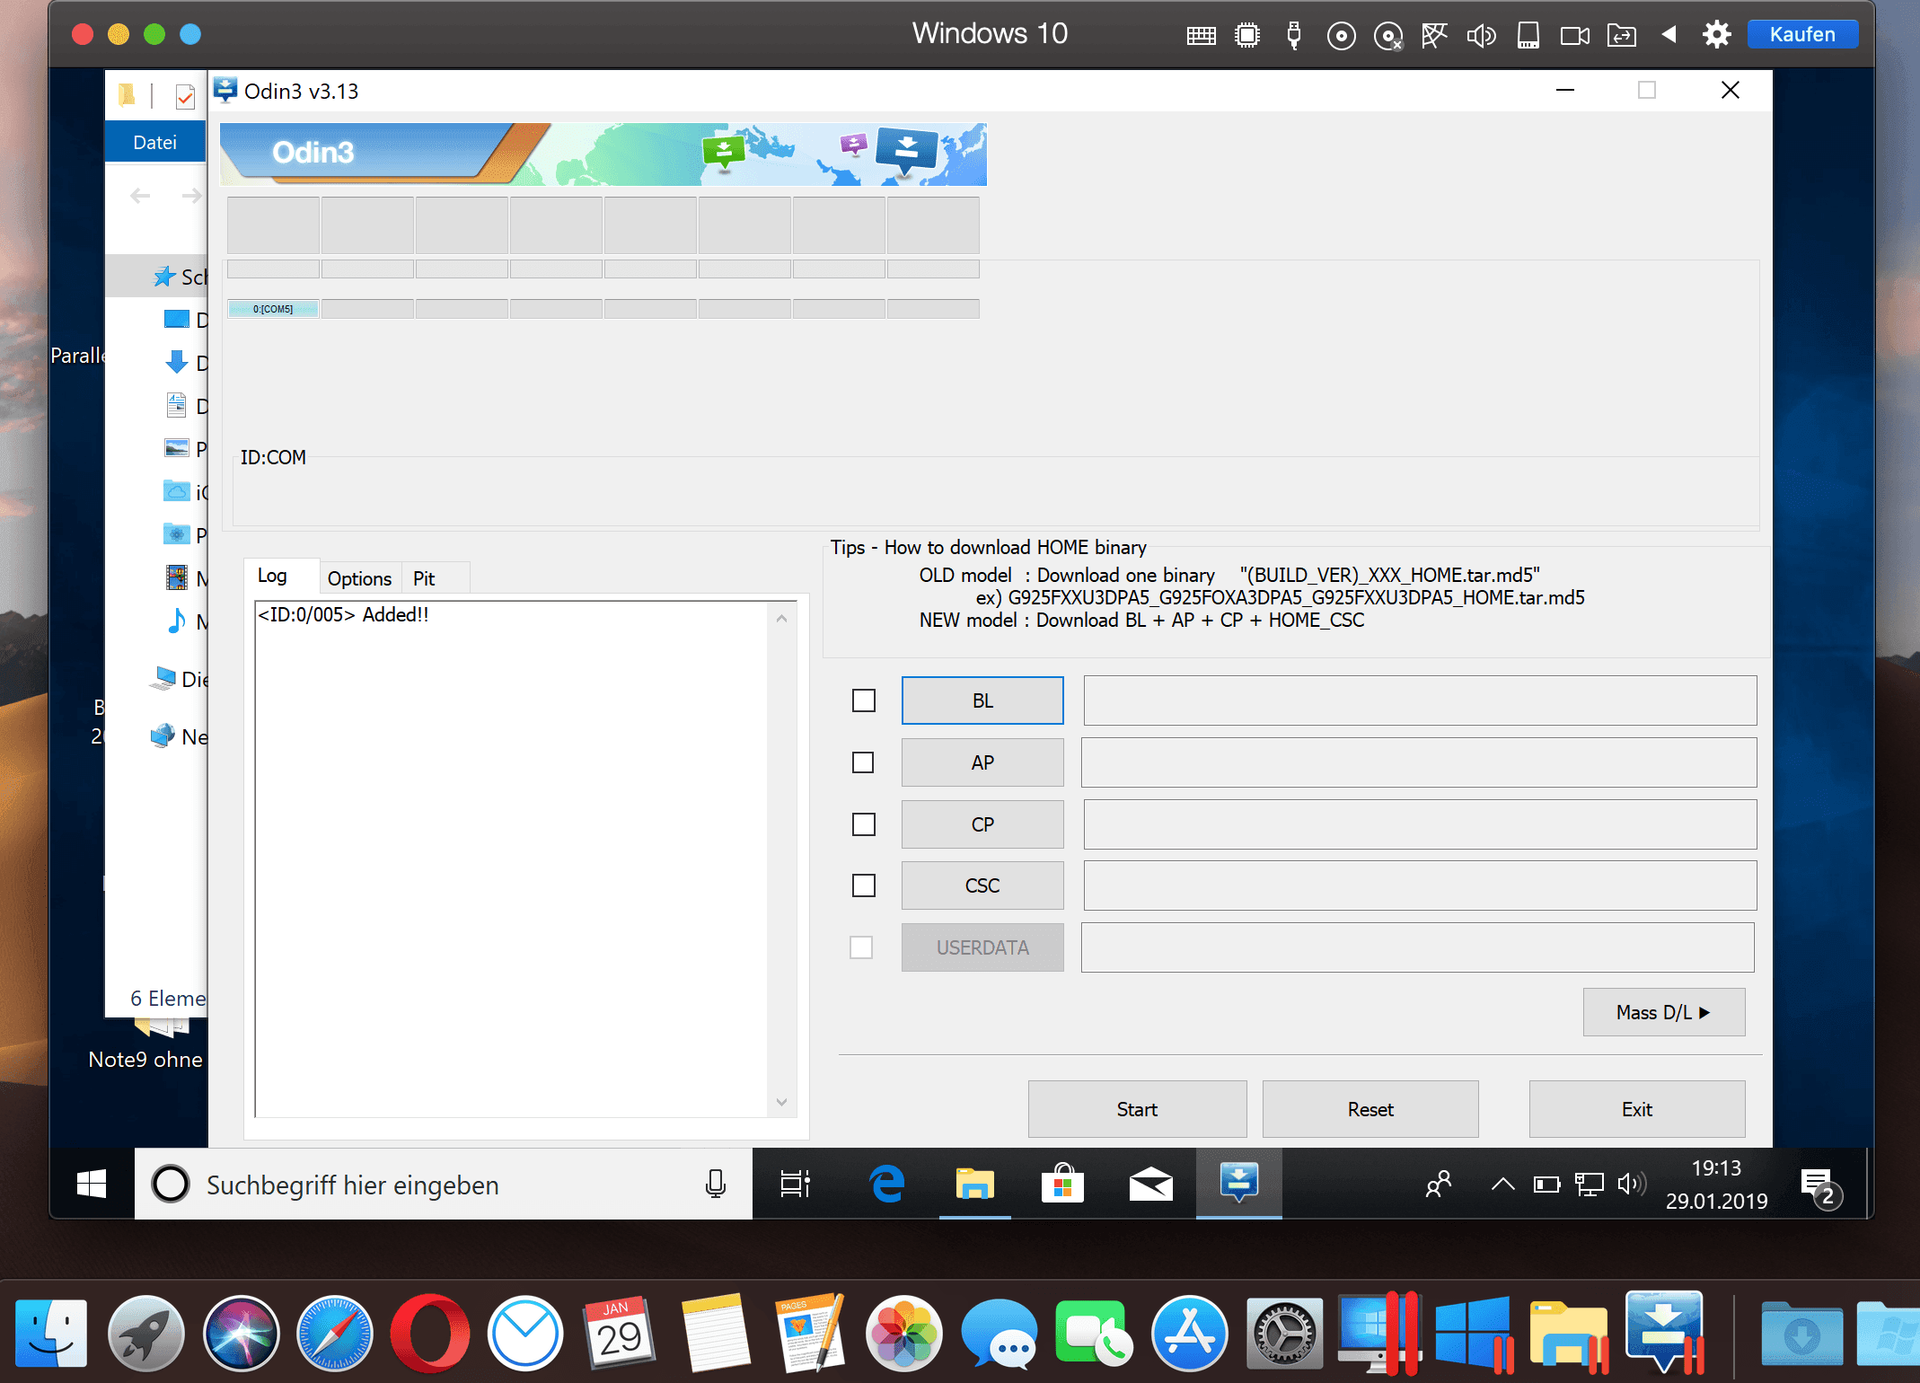This screenshot has width=1920, height=1383.
Task: Click the taskbar microphone icon
Action: click(x=715, y=1184)
